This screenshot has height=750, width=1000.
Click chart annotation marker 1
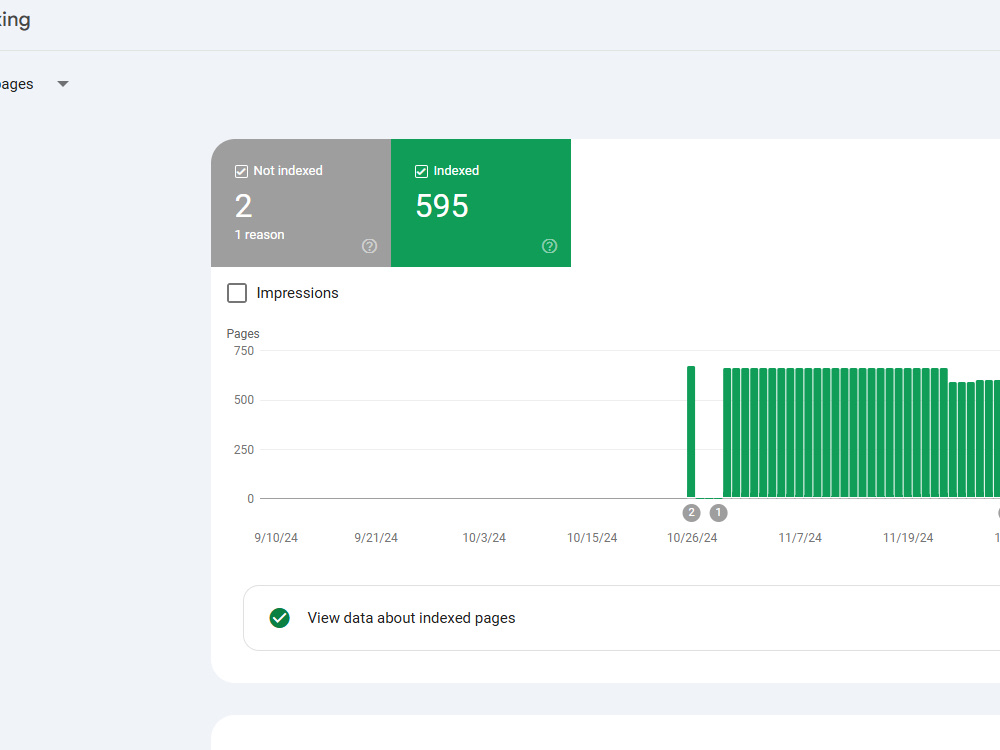(718, 513)
